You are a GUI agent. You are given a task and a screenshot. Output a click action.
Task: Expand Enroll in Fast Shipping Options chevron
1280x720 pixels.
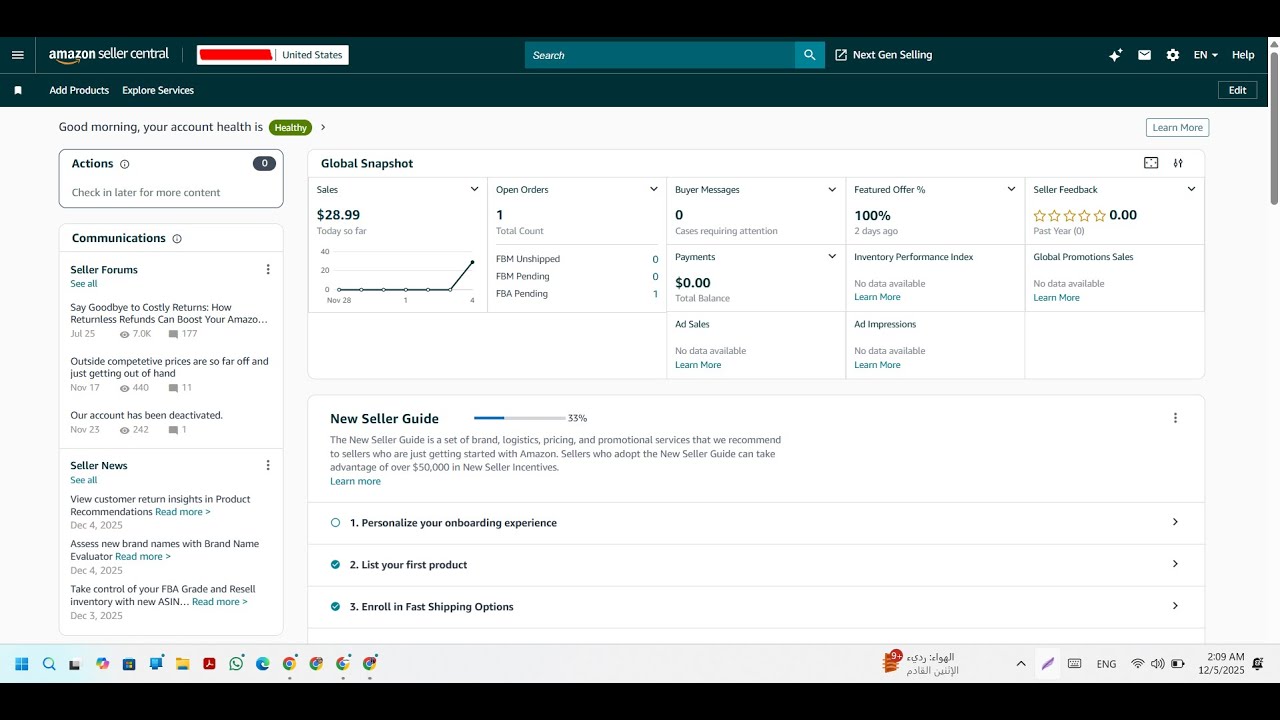coord(1175,606)
